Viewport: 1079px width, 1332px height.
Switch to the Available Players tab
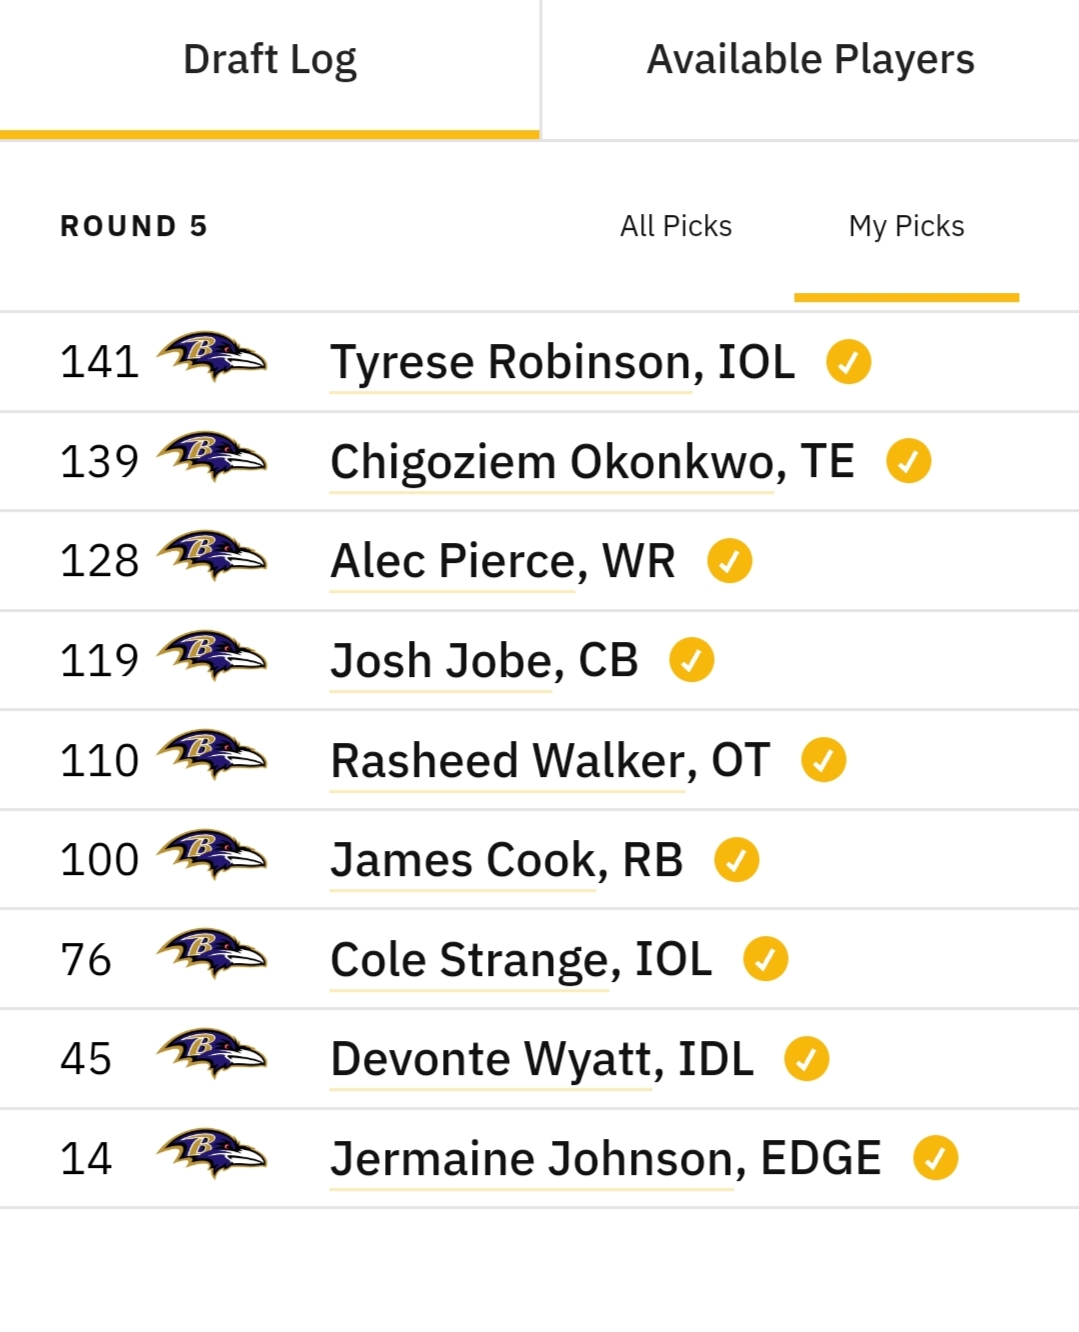[x=811, y=60]
